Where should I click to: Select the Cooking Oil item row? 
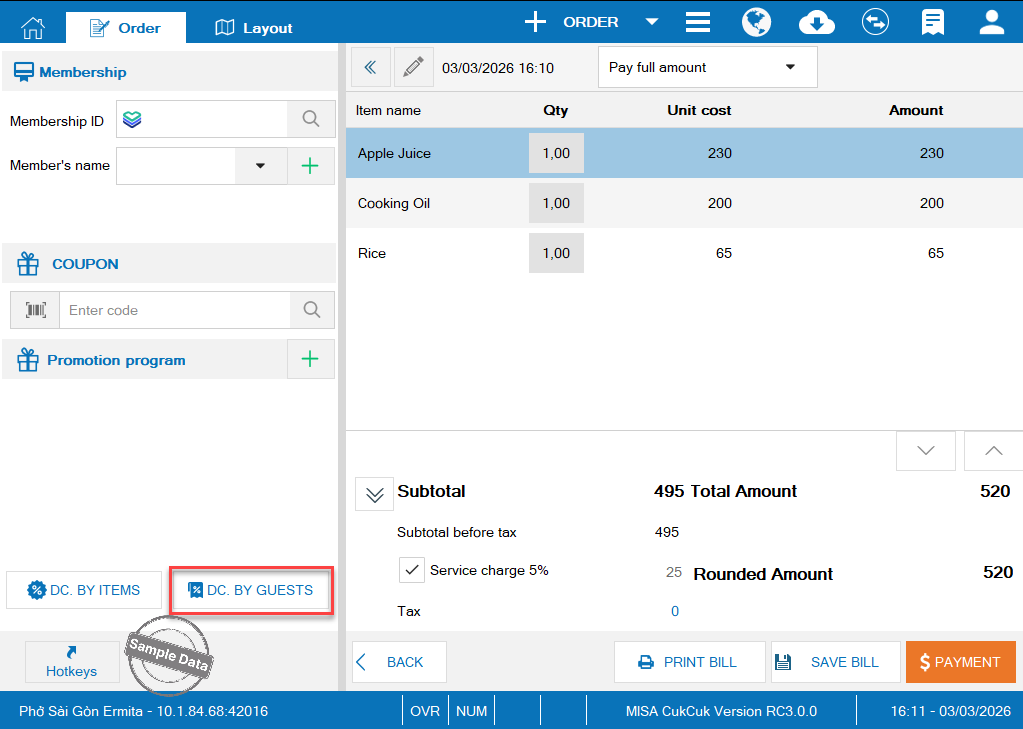(650, 203)
